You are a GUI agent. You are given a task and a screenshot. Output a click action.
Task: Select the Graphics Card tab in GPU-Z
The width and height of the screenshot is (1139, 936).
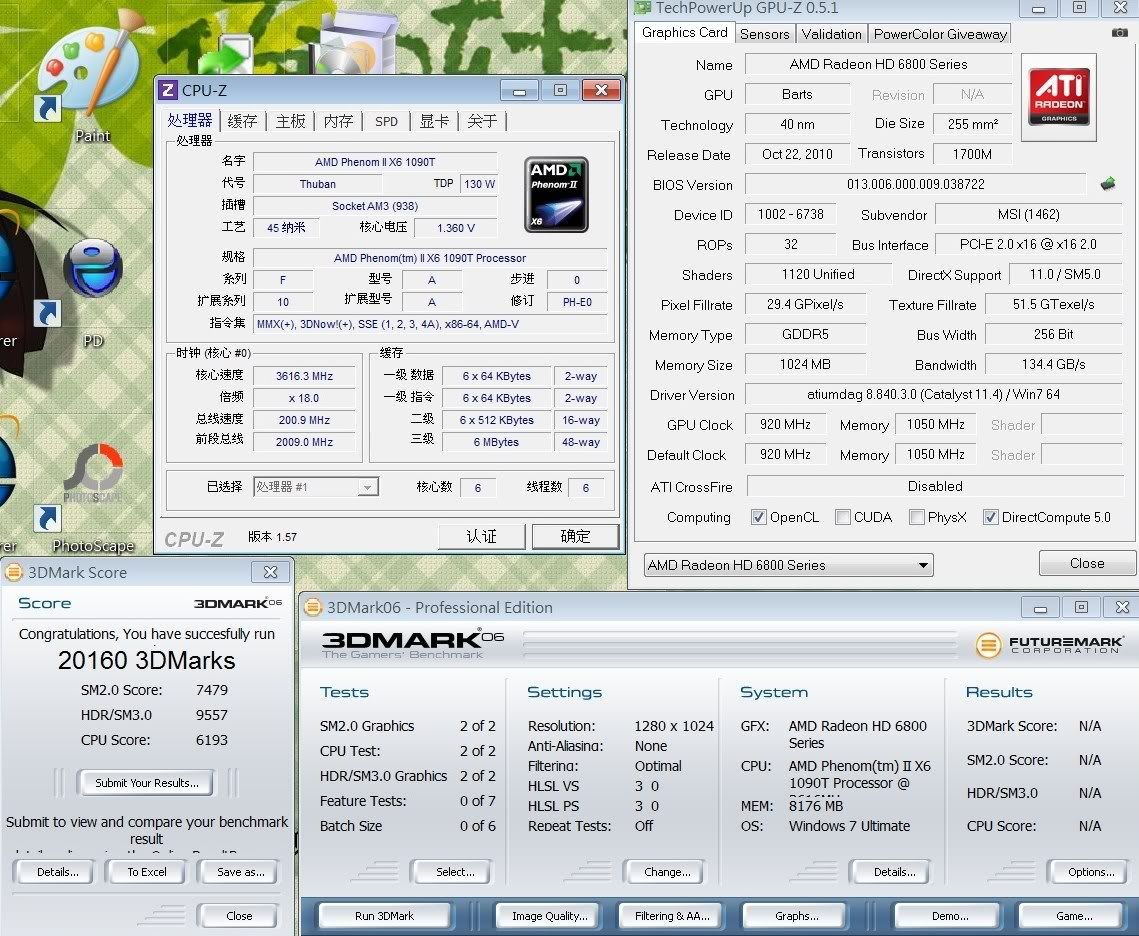click(684, 33)
